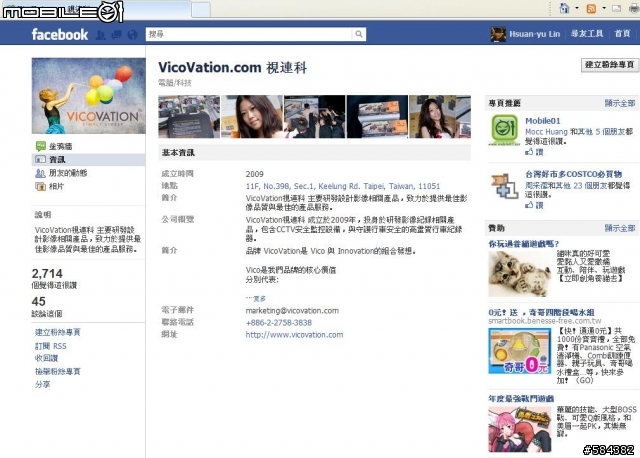Click COSTCO page puzzle icon
The image size is (640, 458).
[x=505, y=186]
